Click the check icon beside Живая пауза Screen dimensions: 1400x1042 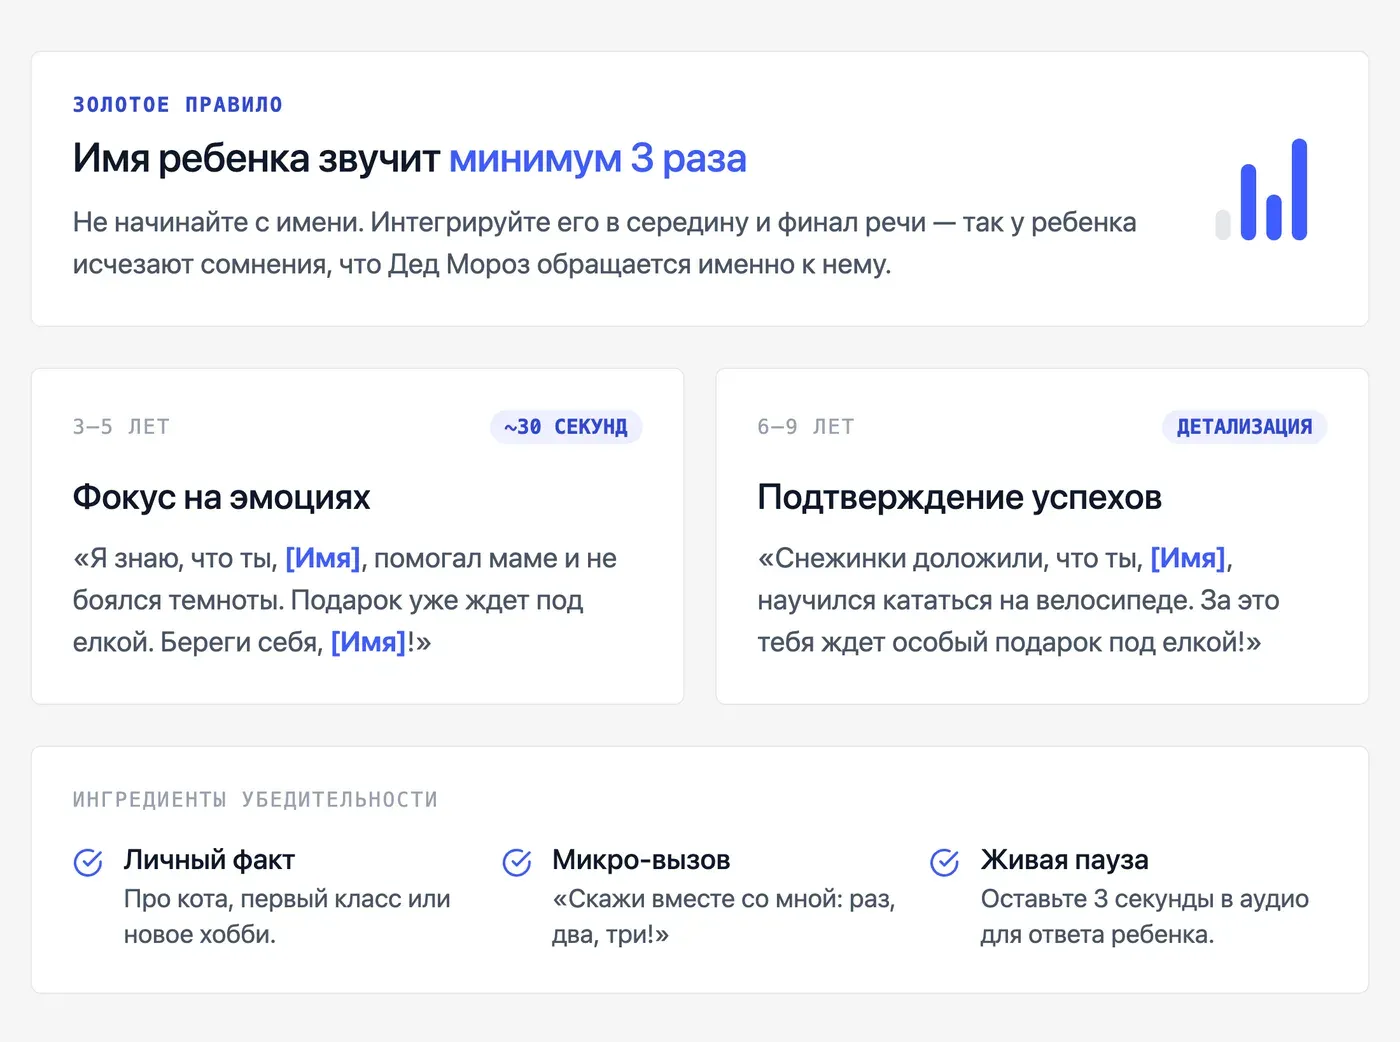[x=944, y=862]
